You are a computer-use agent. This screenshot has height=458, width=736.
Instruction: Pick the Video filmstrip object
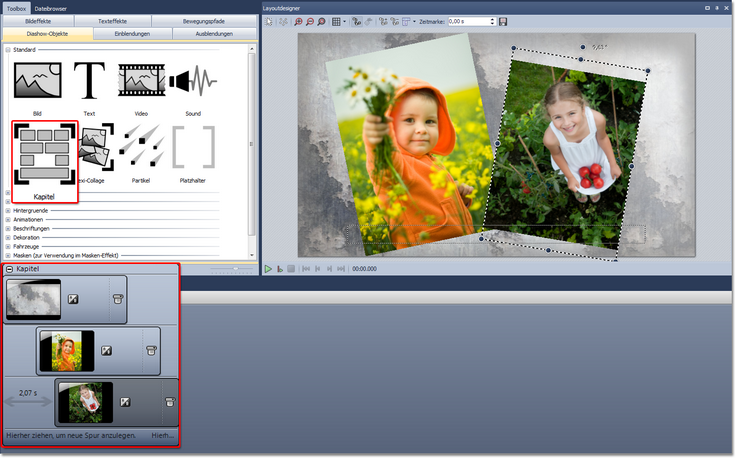(141, 80)
